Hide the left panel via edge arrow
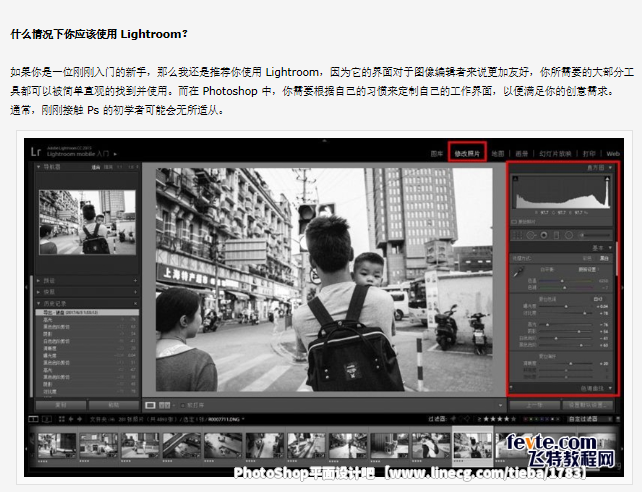This screenshot has width=642, height=492. click(x=27, y=287)
